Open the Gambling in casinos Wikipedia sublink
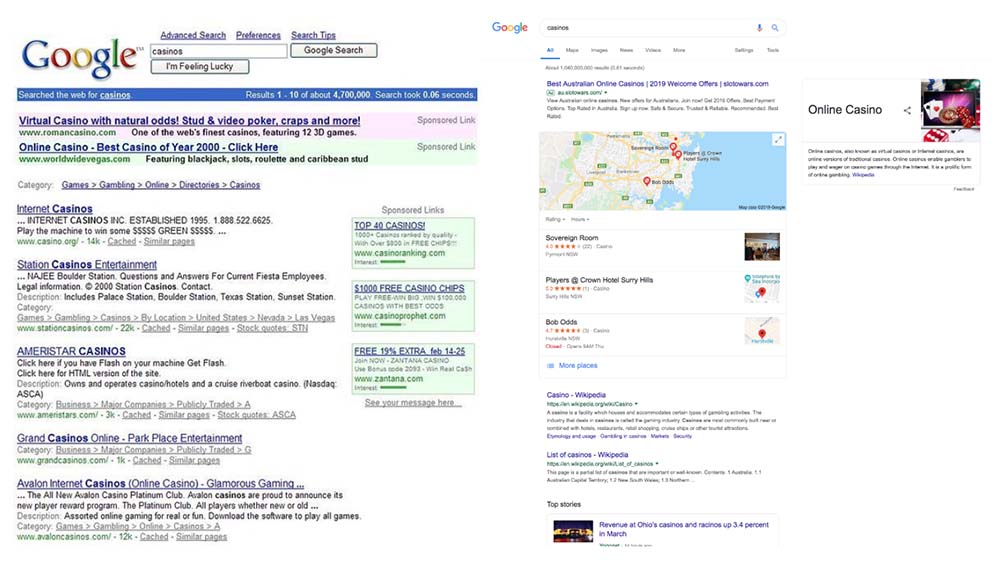The width and height of the screenshot is (1000, 563). tap(622, 437)
